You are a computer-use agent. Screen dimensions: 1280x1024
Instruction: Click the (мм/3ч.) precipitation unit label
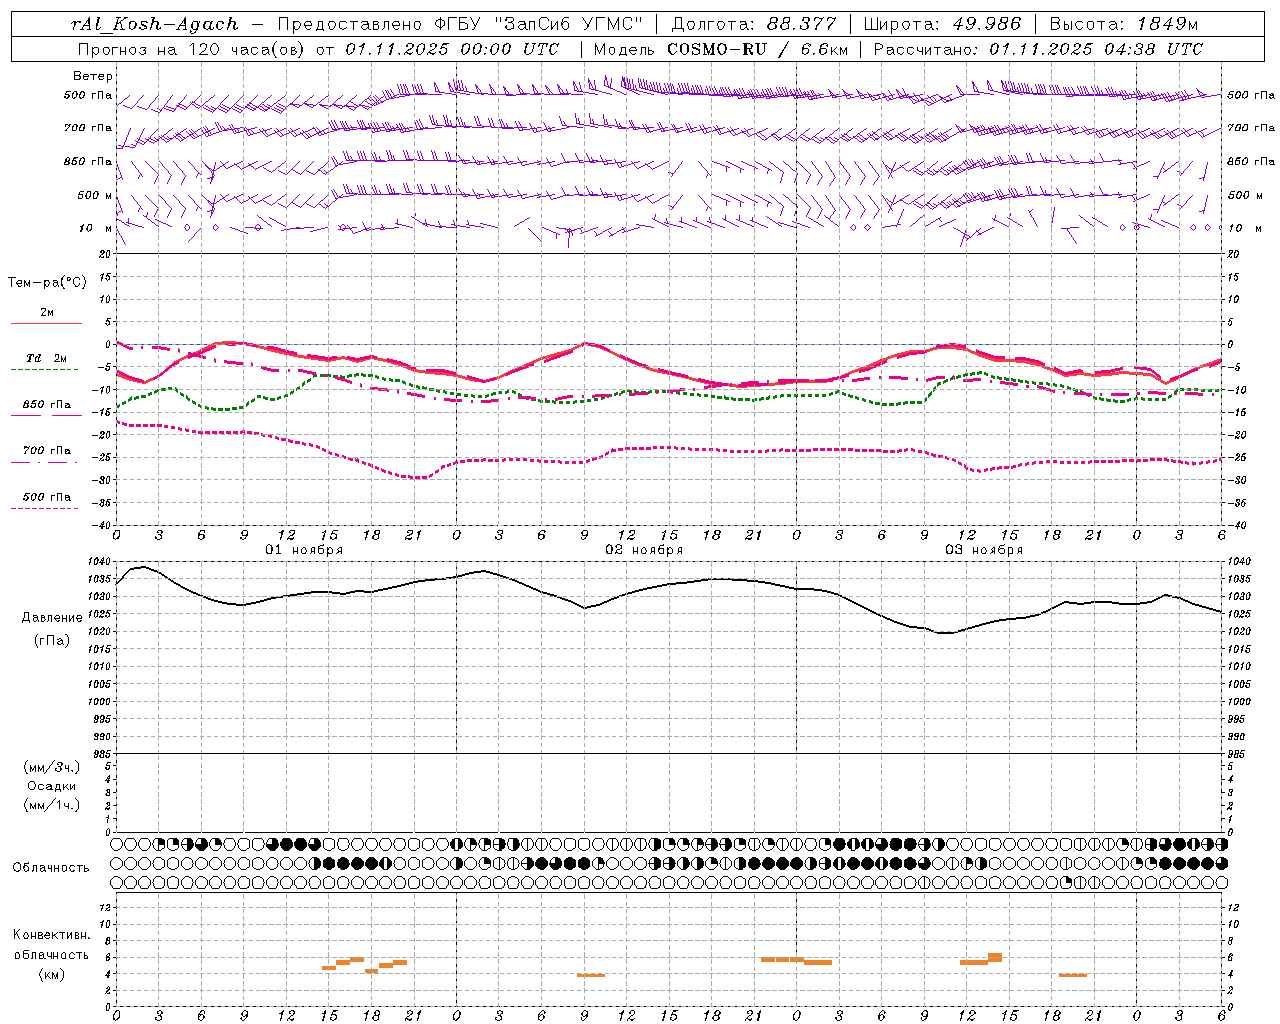pyautogui.click(x=52, y=767)
